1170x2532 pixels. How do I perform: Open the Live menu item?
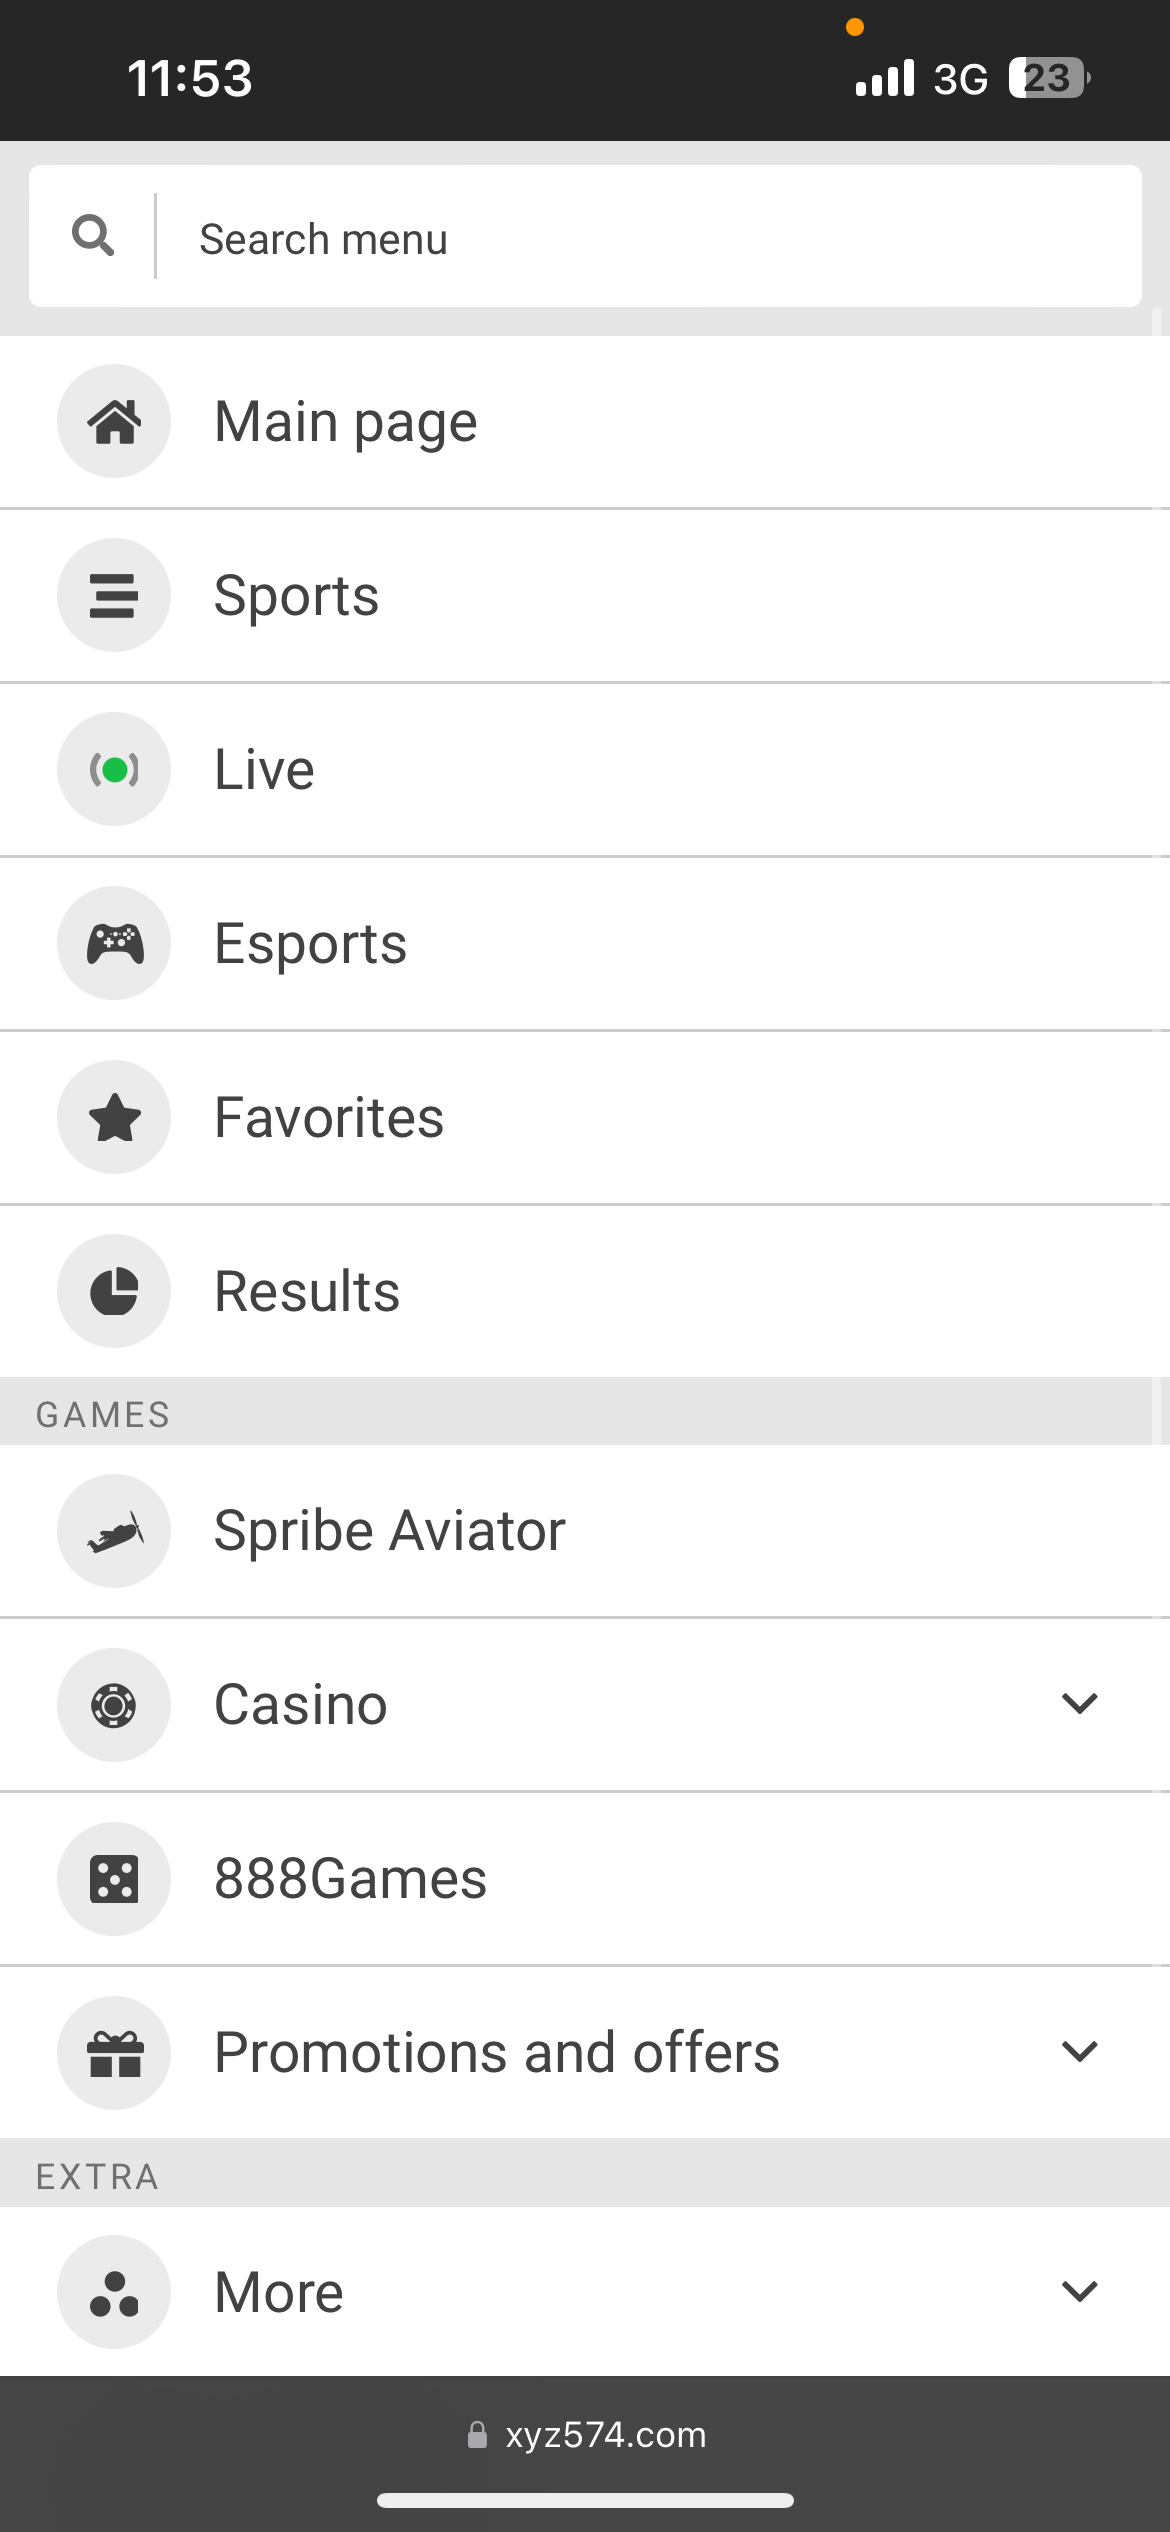tap(265, 770)
